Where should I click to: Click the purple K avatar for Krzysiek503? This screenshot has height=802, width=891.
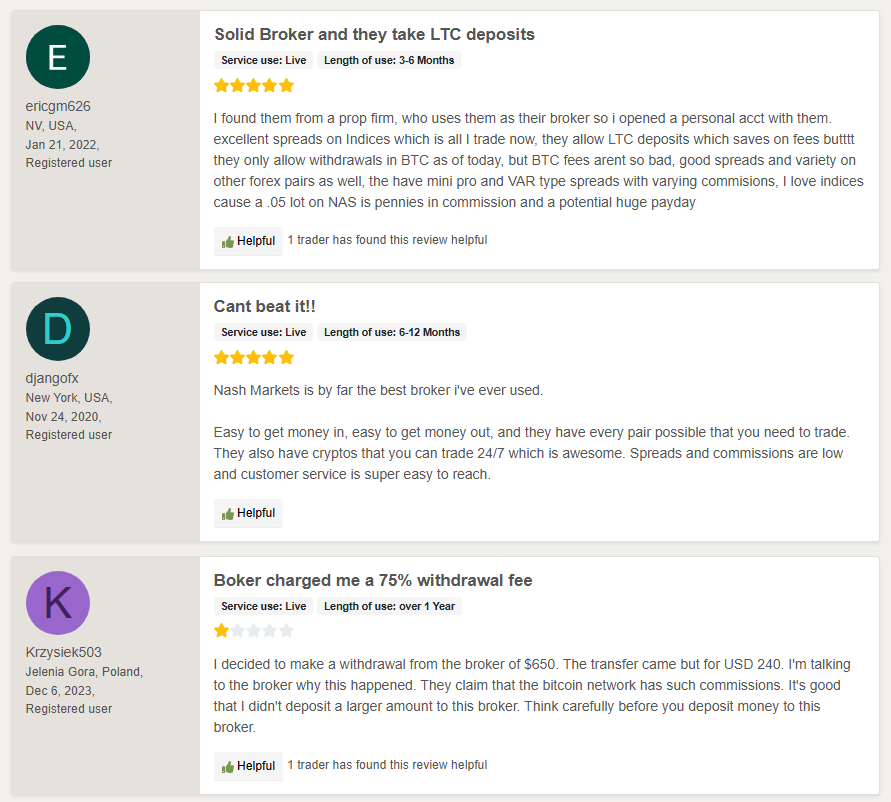pos(58,603)
